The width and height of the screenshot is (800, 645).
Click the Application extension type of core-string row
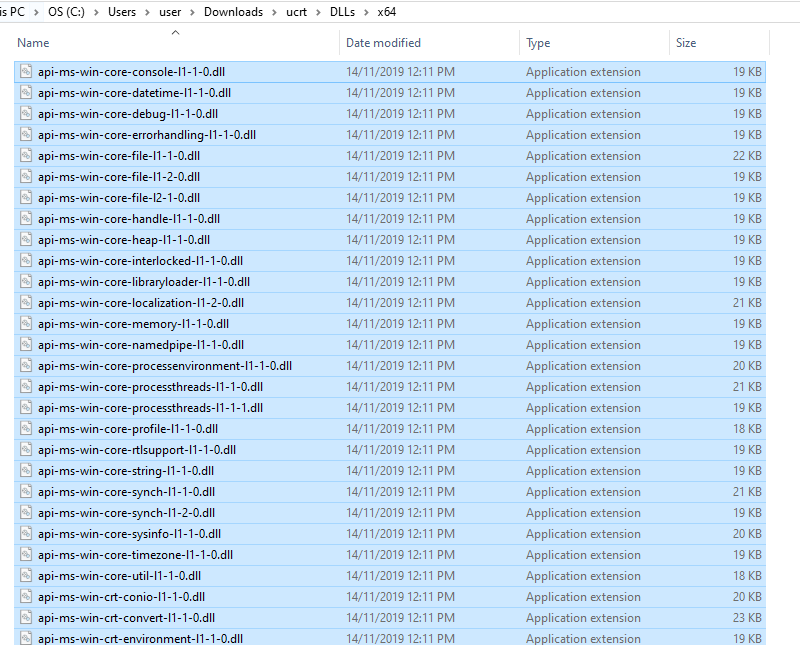pos(583,470)
